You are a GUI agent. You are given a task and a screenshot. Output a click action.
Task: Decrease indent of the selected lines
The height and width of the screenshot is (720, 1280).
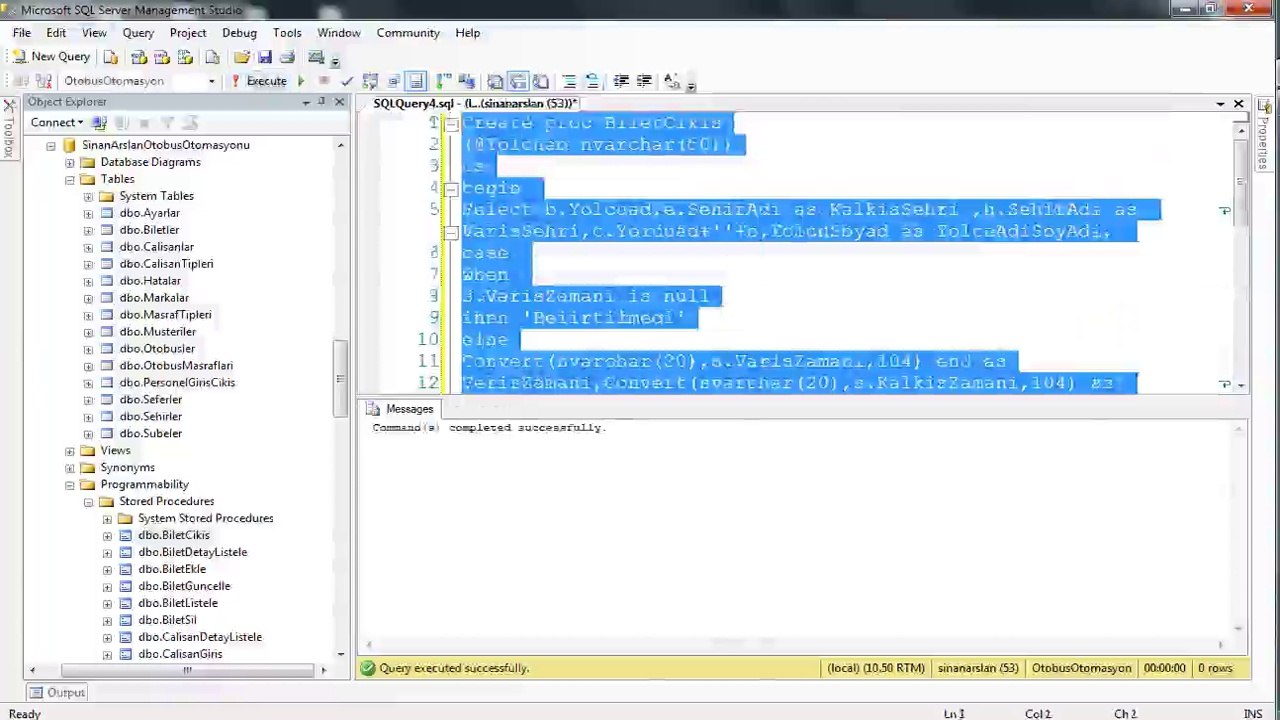tap(621, 81)
